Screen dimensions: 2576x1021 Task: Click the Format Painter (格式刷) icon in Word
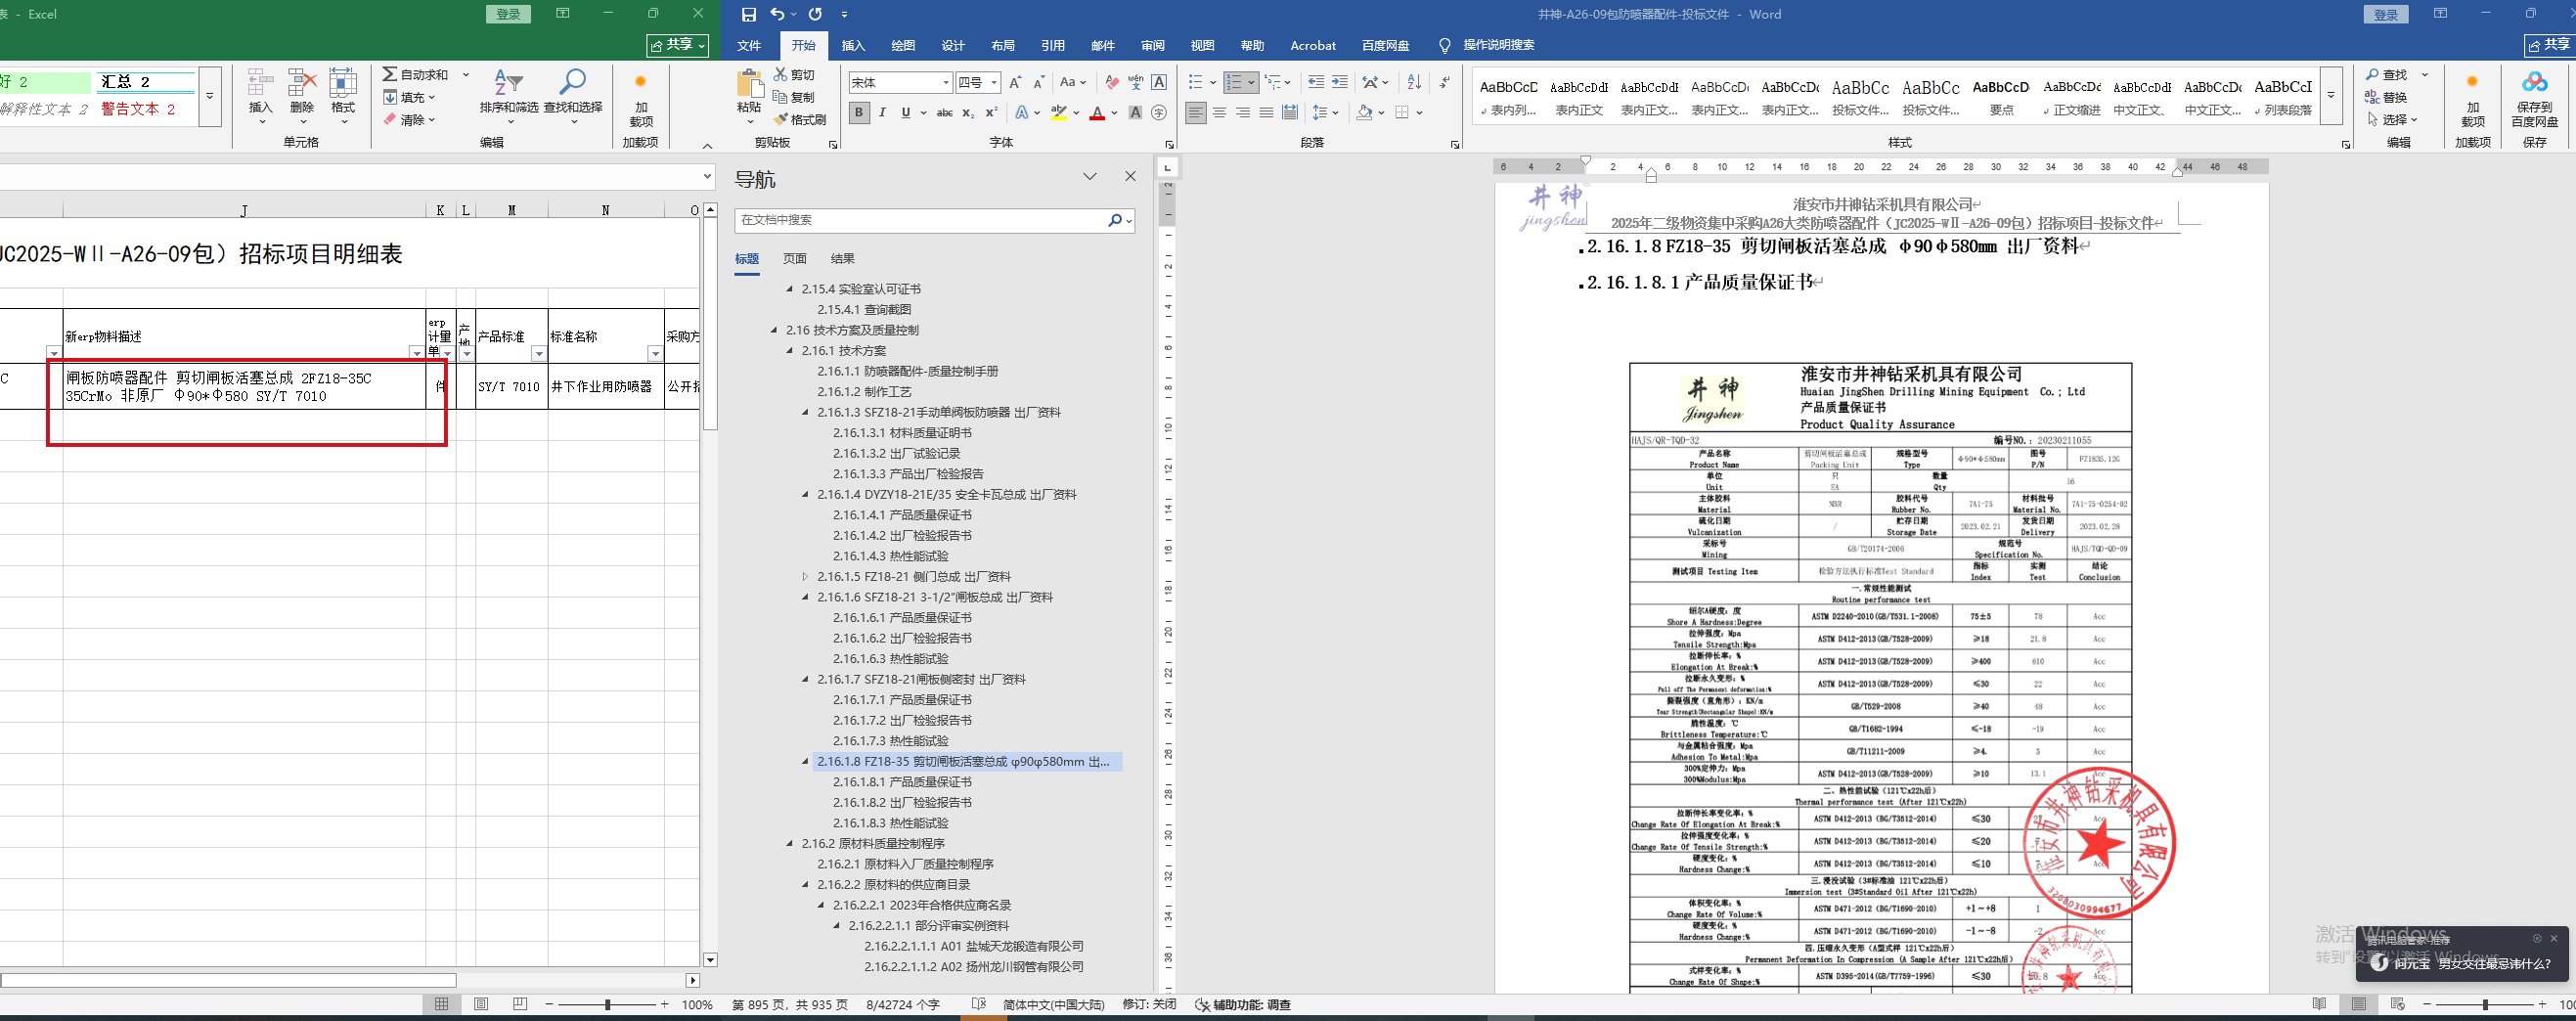click(781, 120)
